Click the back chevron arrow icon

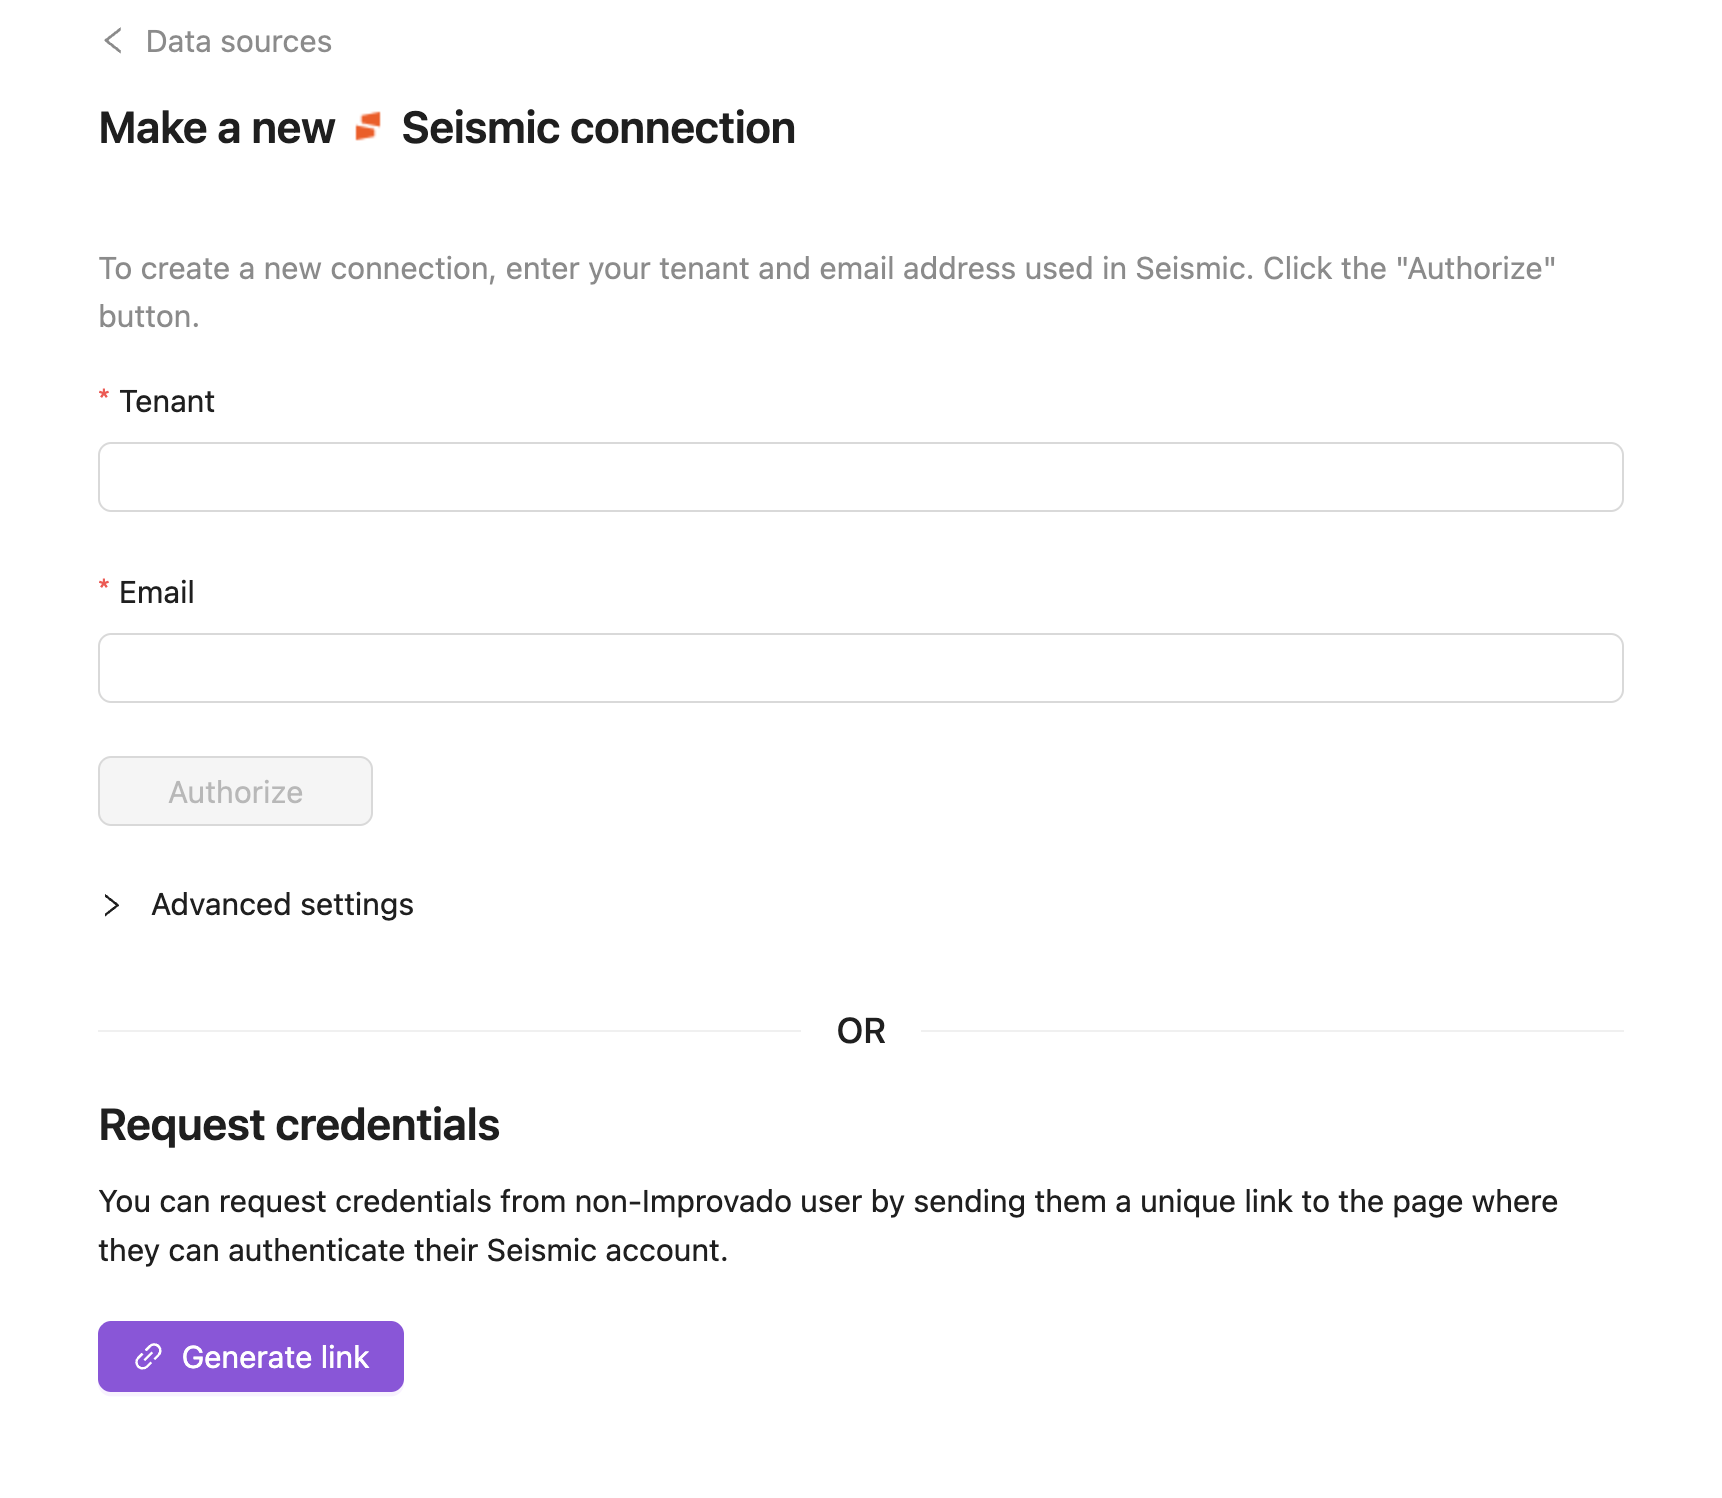coord(113,41)
